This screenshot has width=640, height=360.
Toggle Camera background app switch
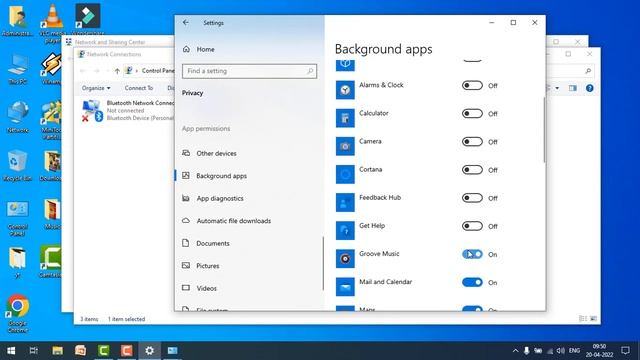click(x=472, y=142)
